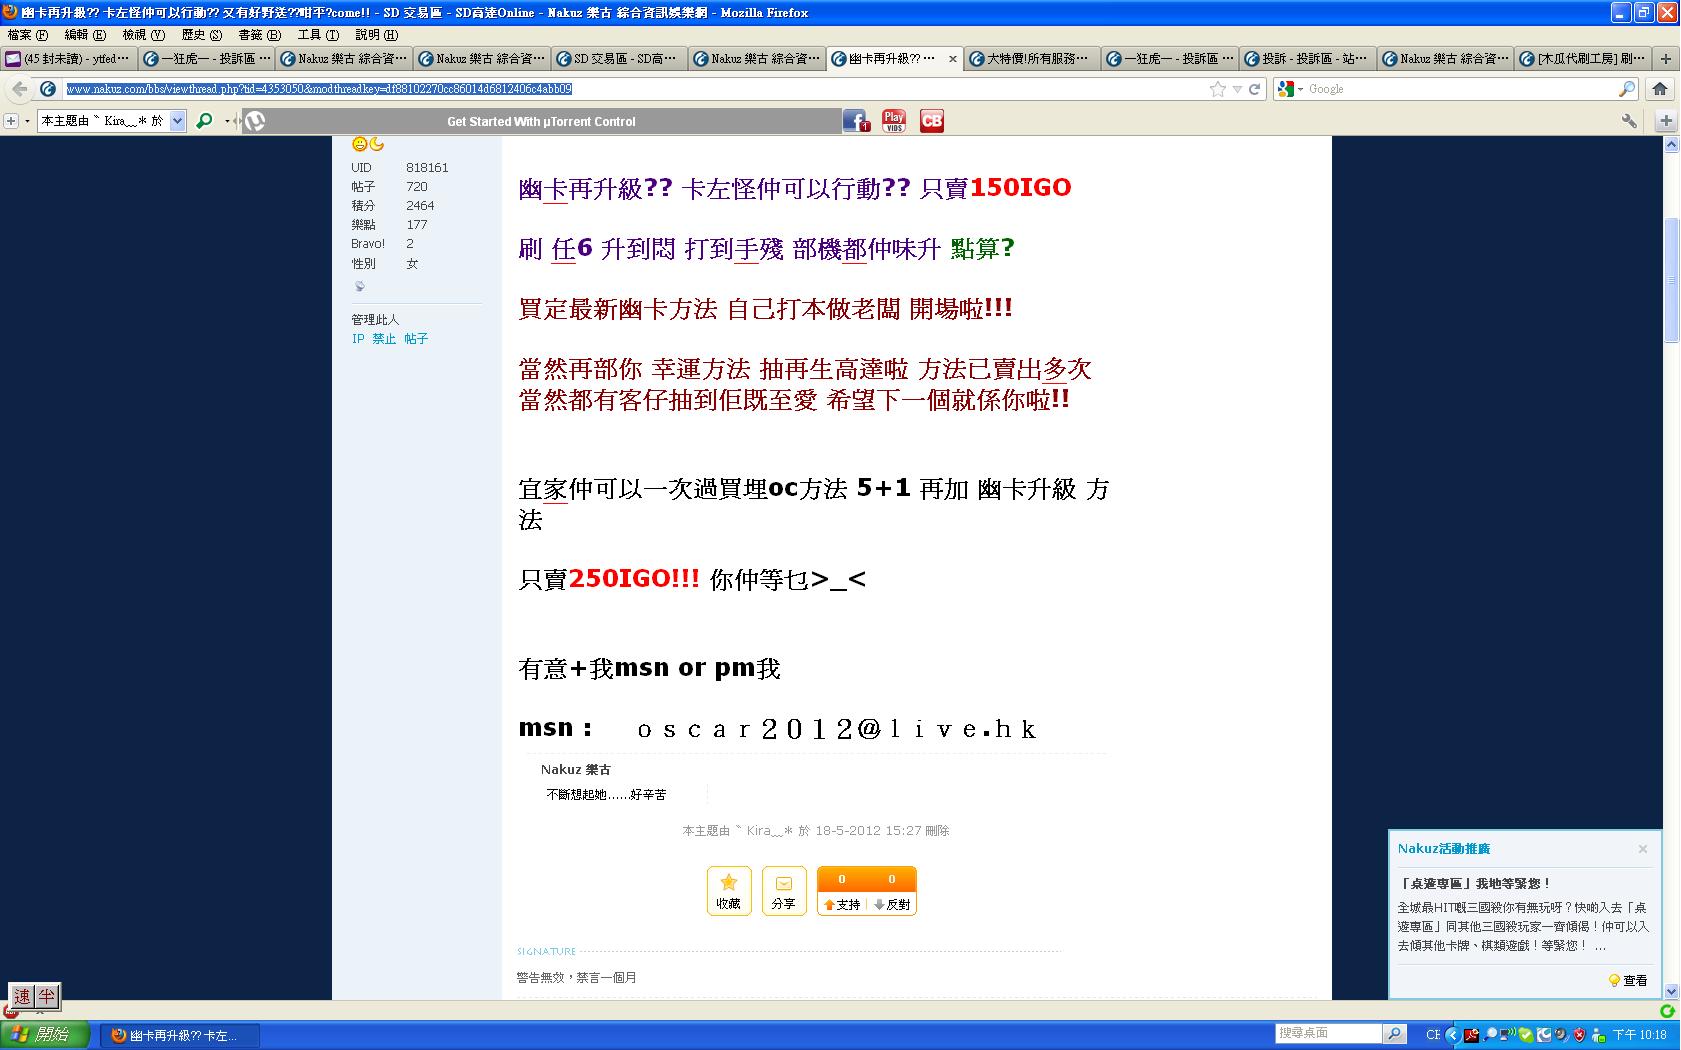Click the green refresh icon in the status bar
This screenshot has height=1050, width=1681.
pyautogui.click(x=1668, y=1012)
